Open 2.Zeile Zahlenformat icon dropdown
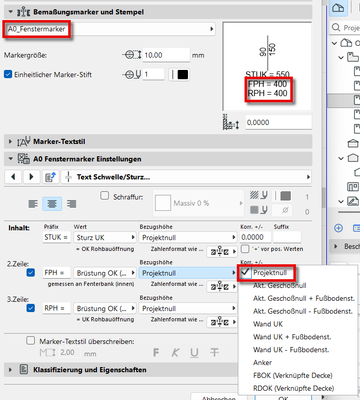The image size is (360, 400). [x=222, y=287]
